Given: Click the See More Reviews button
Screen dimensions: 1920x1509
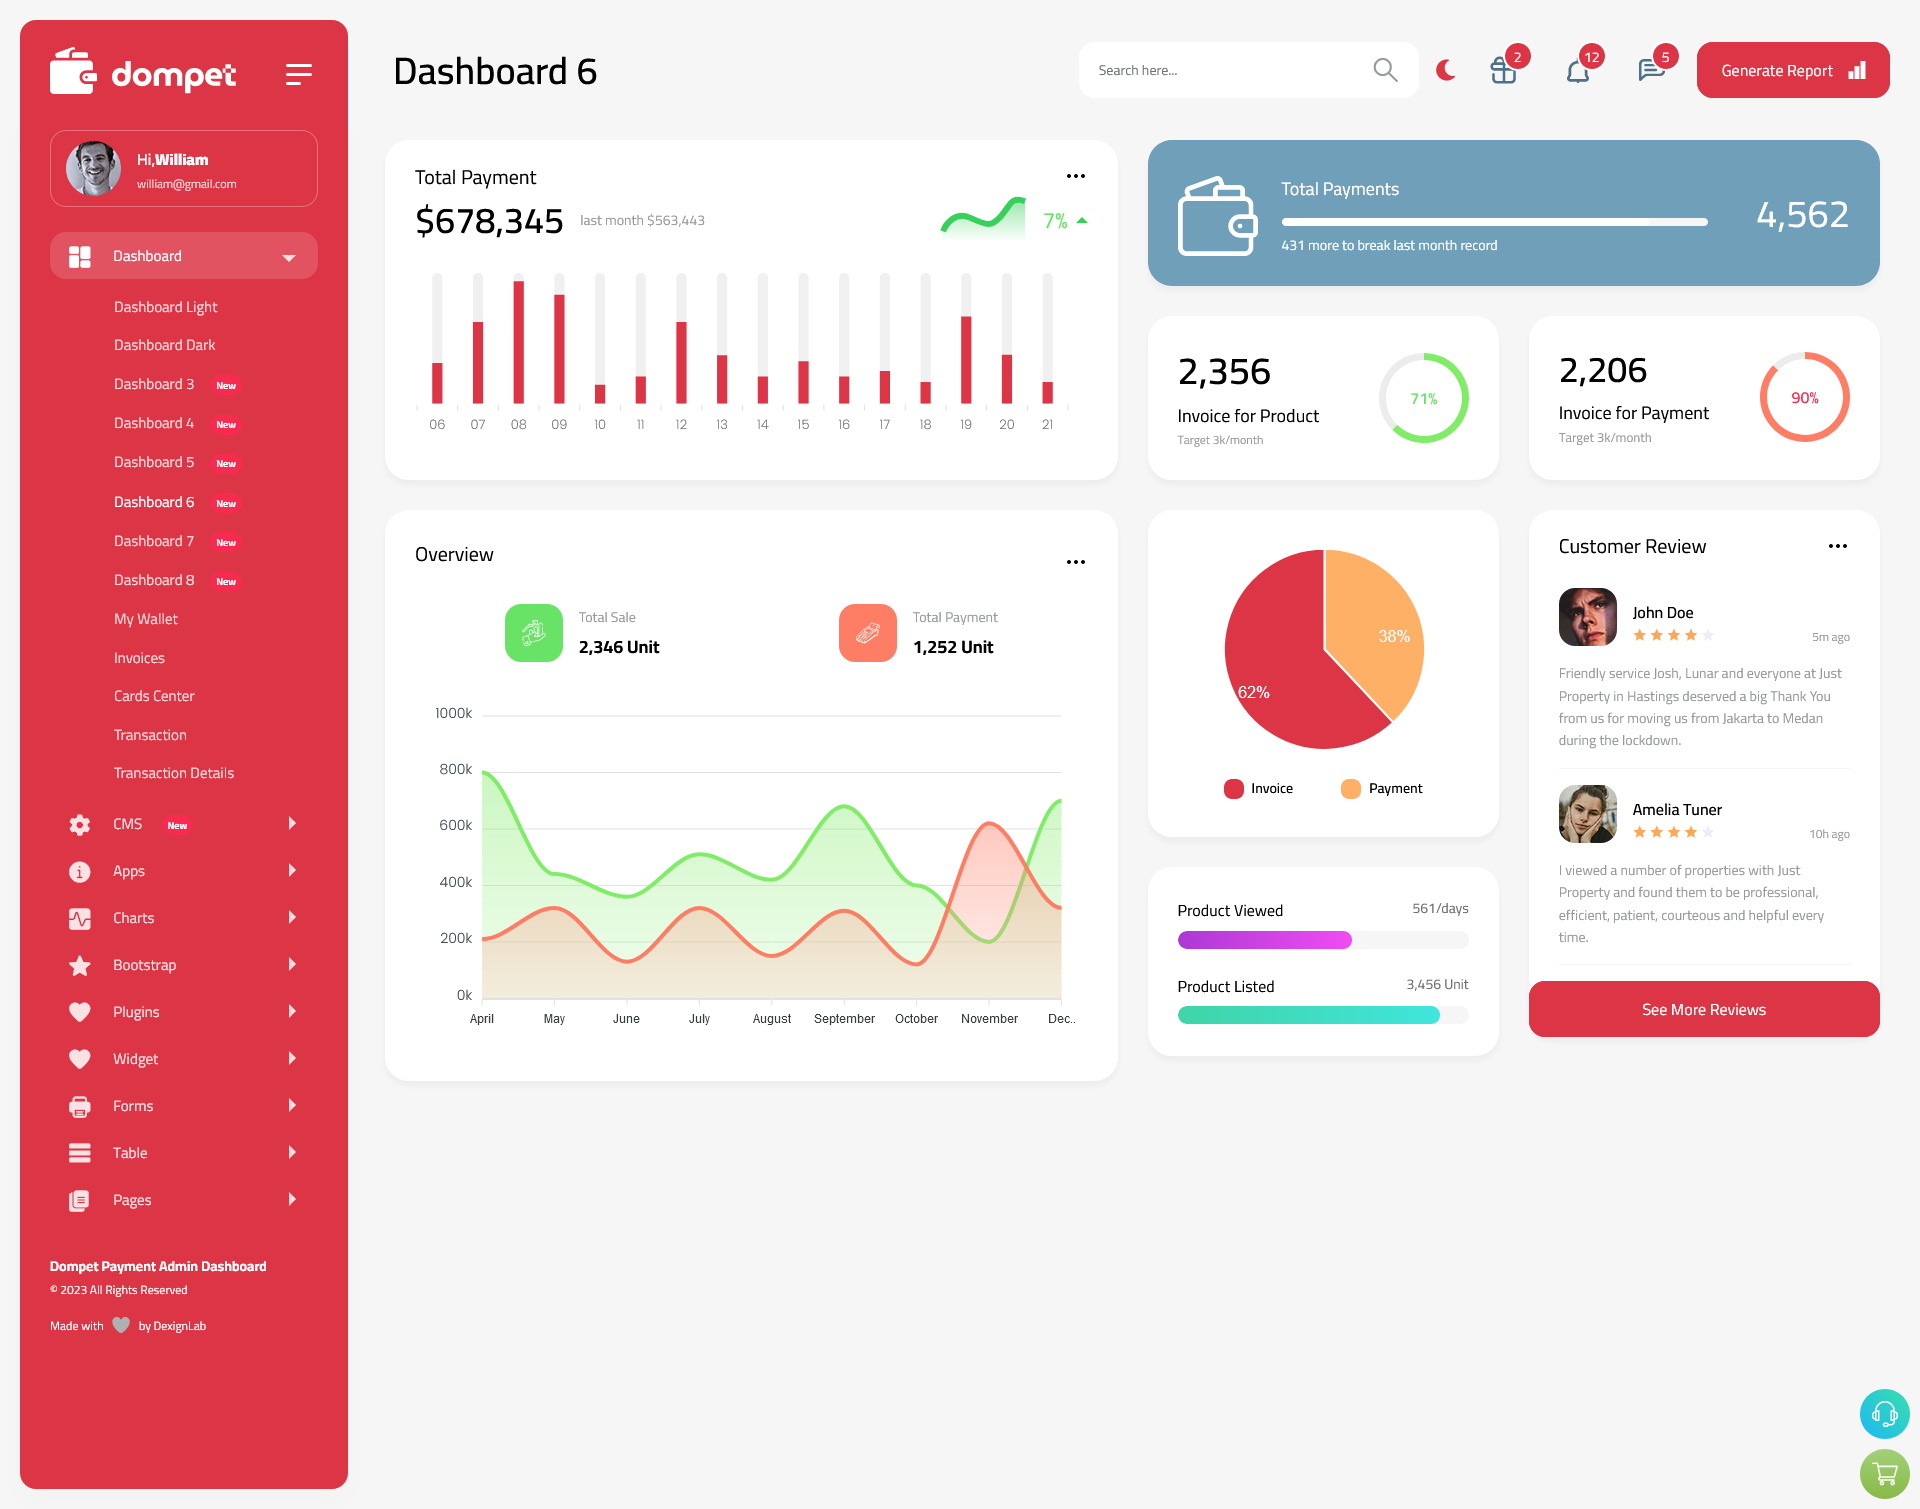Looking at the screenshot, I should [1702, 1009].
